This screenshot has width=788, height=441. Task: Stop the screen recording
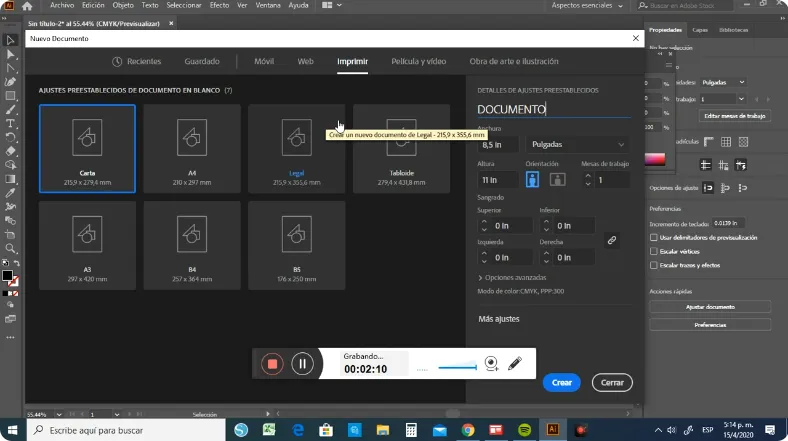(271, 363)
